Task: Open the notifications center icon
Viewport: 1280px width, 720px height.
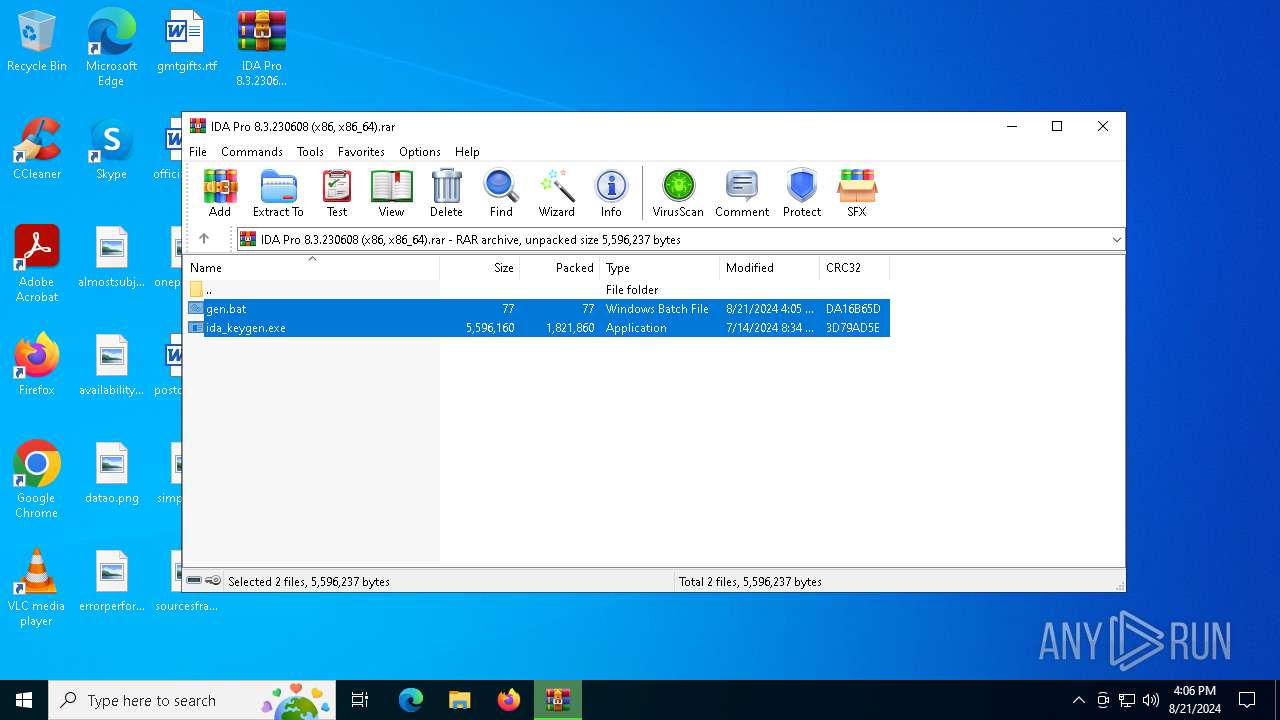Action: (x=1247, y=700)
